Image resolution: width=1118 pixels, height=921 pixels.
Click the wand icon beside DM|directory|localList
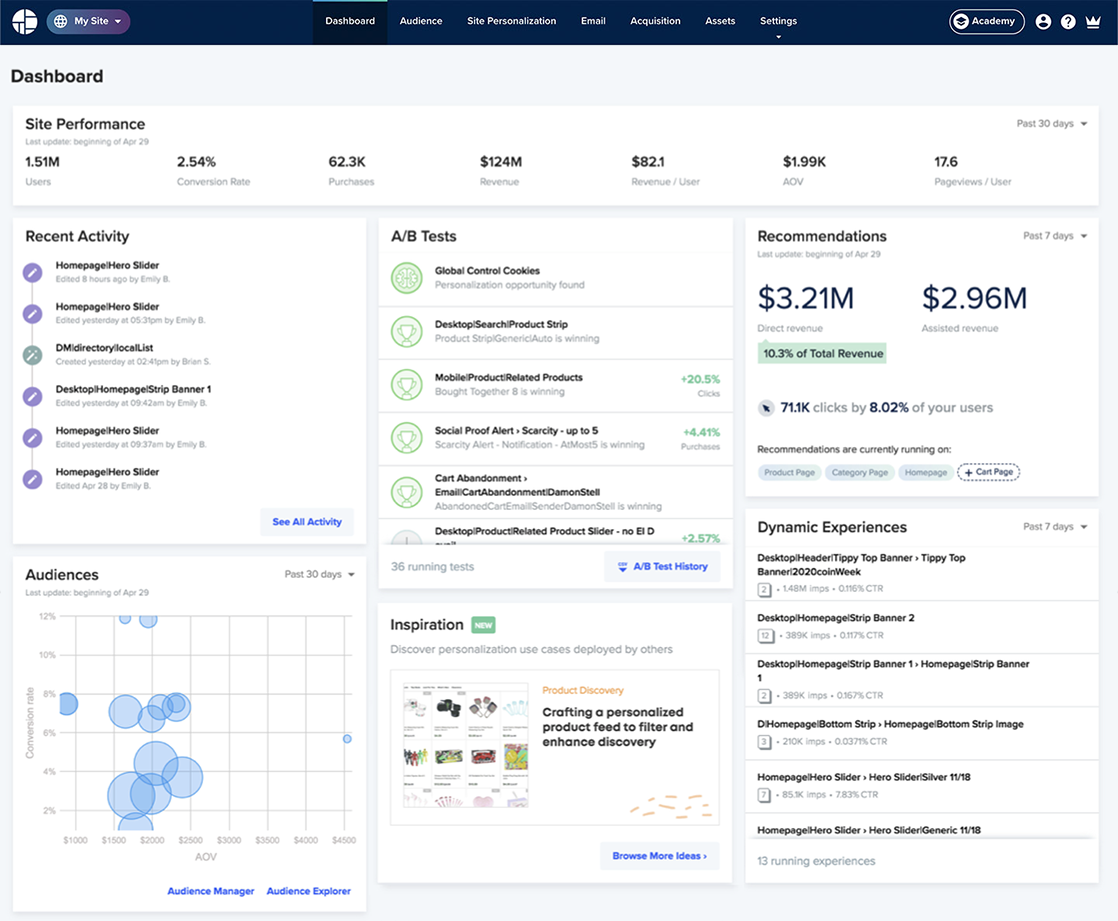[32, 355]
